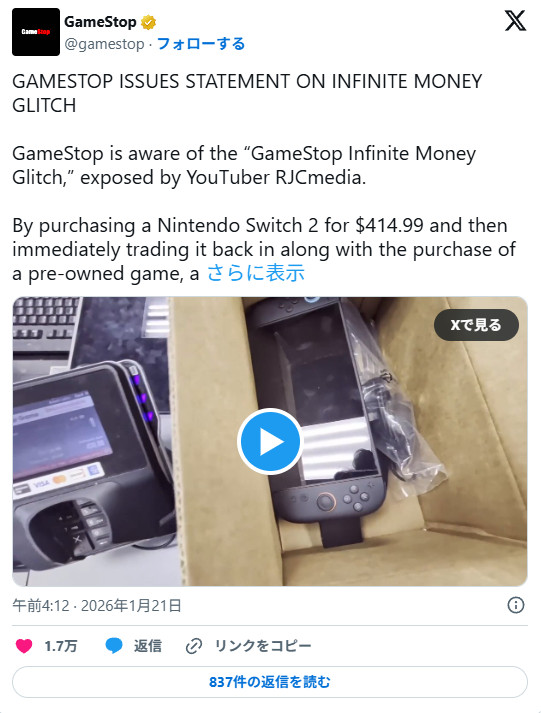The image size is (541, 713).
Task: Click the リンクをコピー label
Action: 263,646
